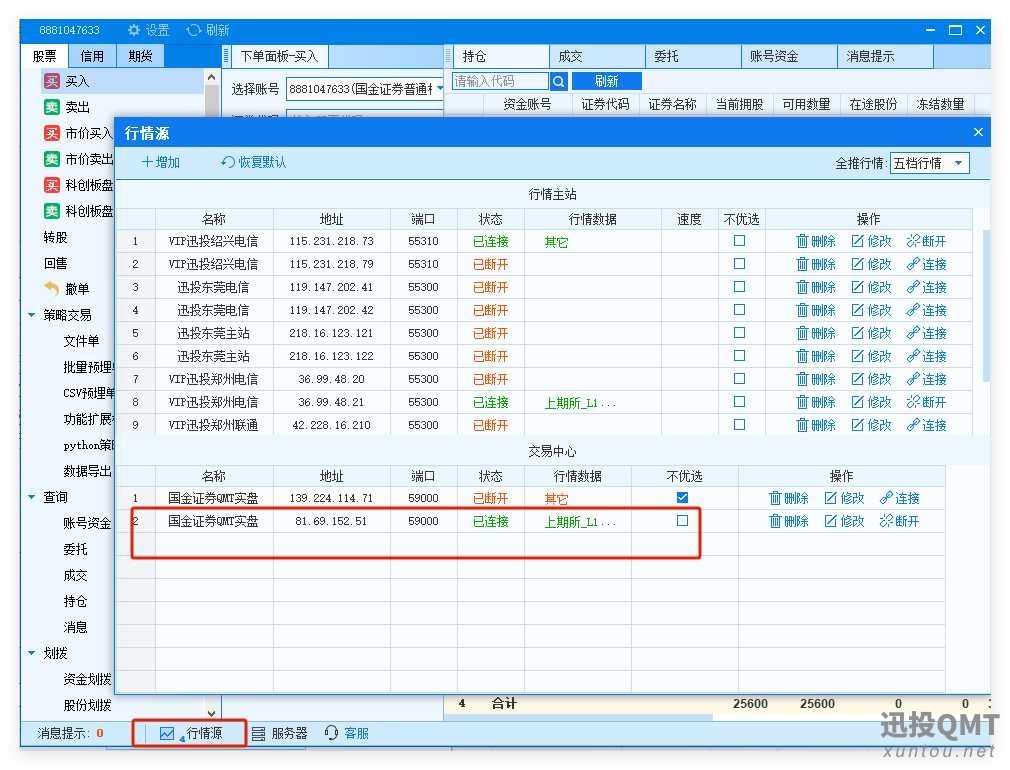Uncheck 不优选 for 国金证券QMT实盘 row 1
This screenshot has width=1010, height=770.
(x=682, y=497)
